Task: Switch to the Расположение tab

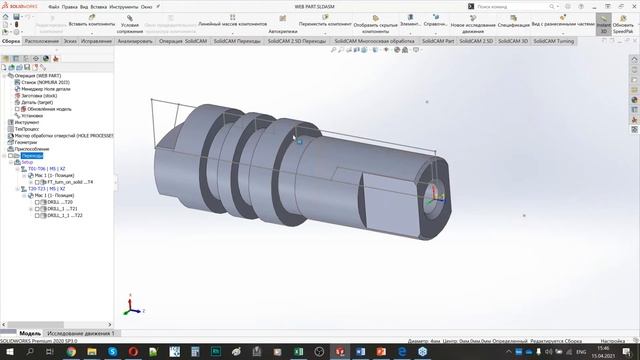Action: click(x=42, y=41)
